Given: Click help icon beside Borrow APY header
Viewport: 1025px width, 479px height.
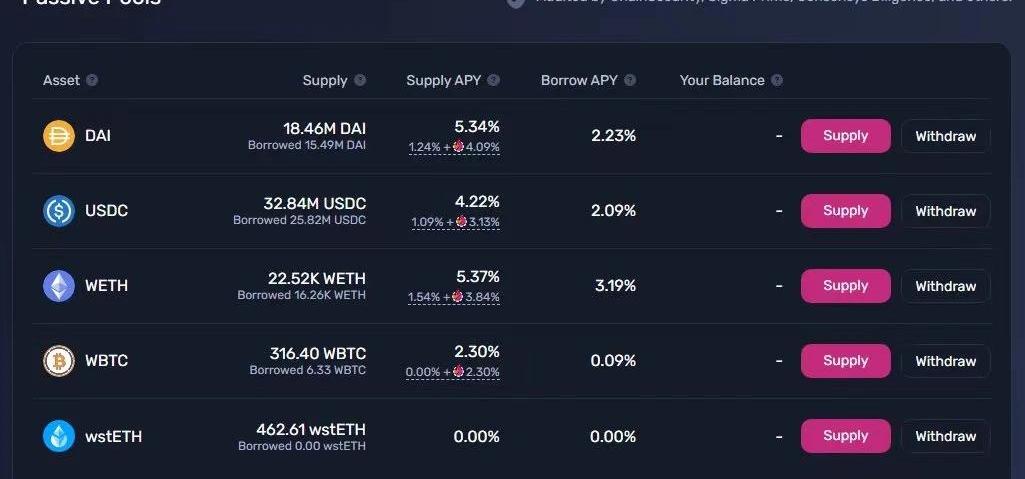Looking at the screenshot, I should tap(630, 80).
